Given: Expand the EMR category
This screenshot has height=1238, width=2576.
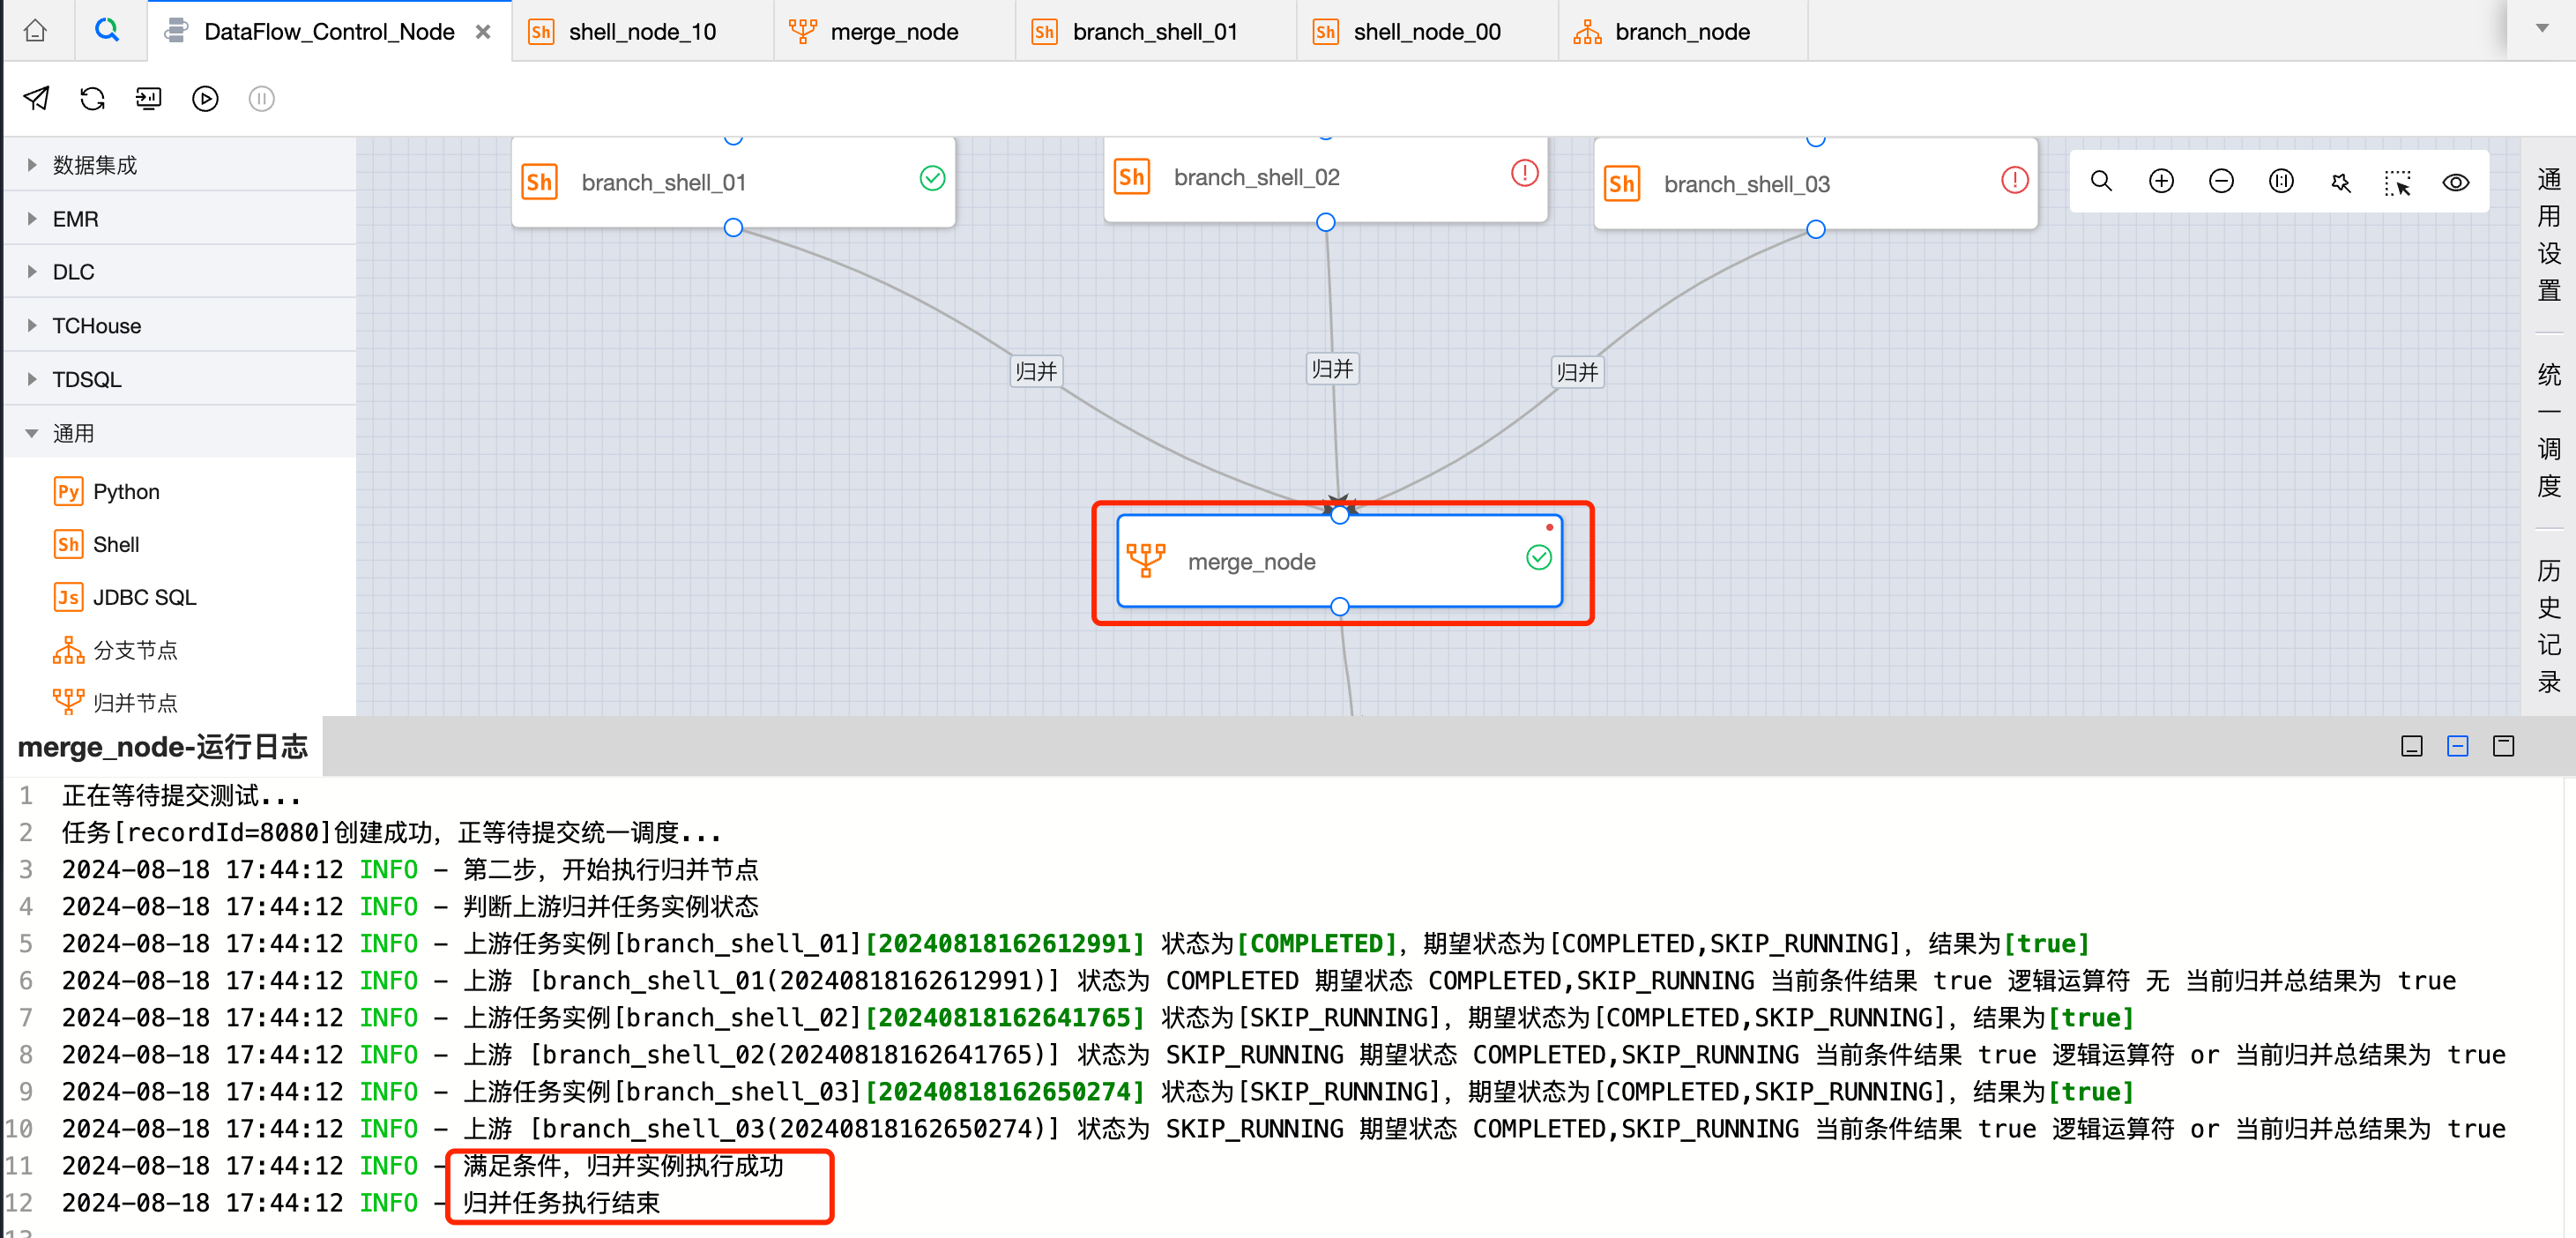Looking at the screenshot, I should tap(75, 219).
